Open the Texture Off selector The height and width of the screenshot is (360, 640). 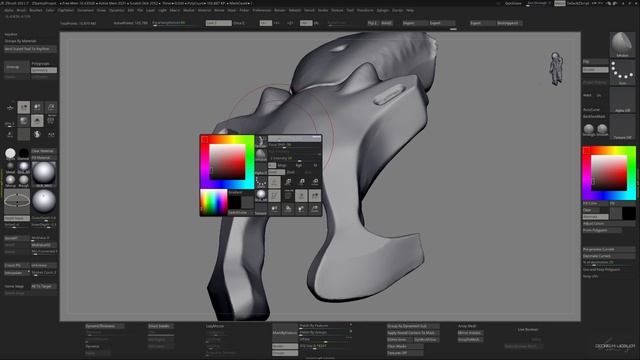tap(622, 127)
